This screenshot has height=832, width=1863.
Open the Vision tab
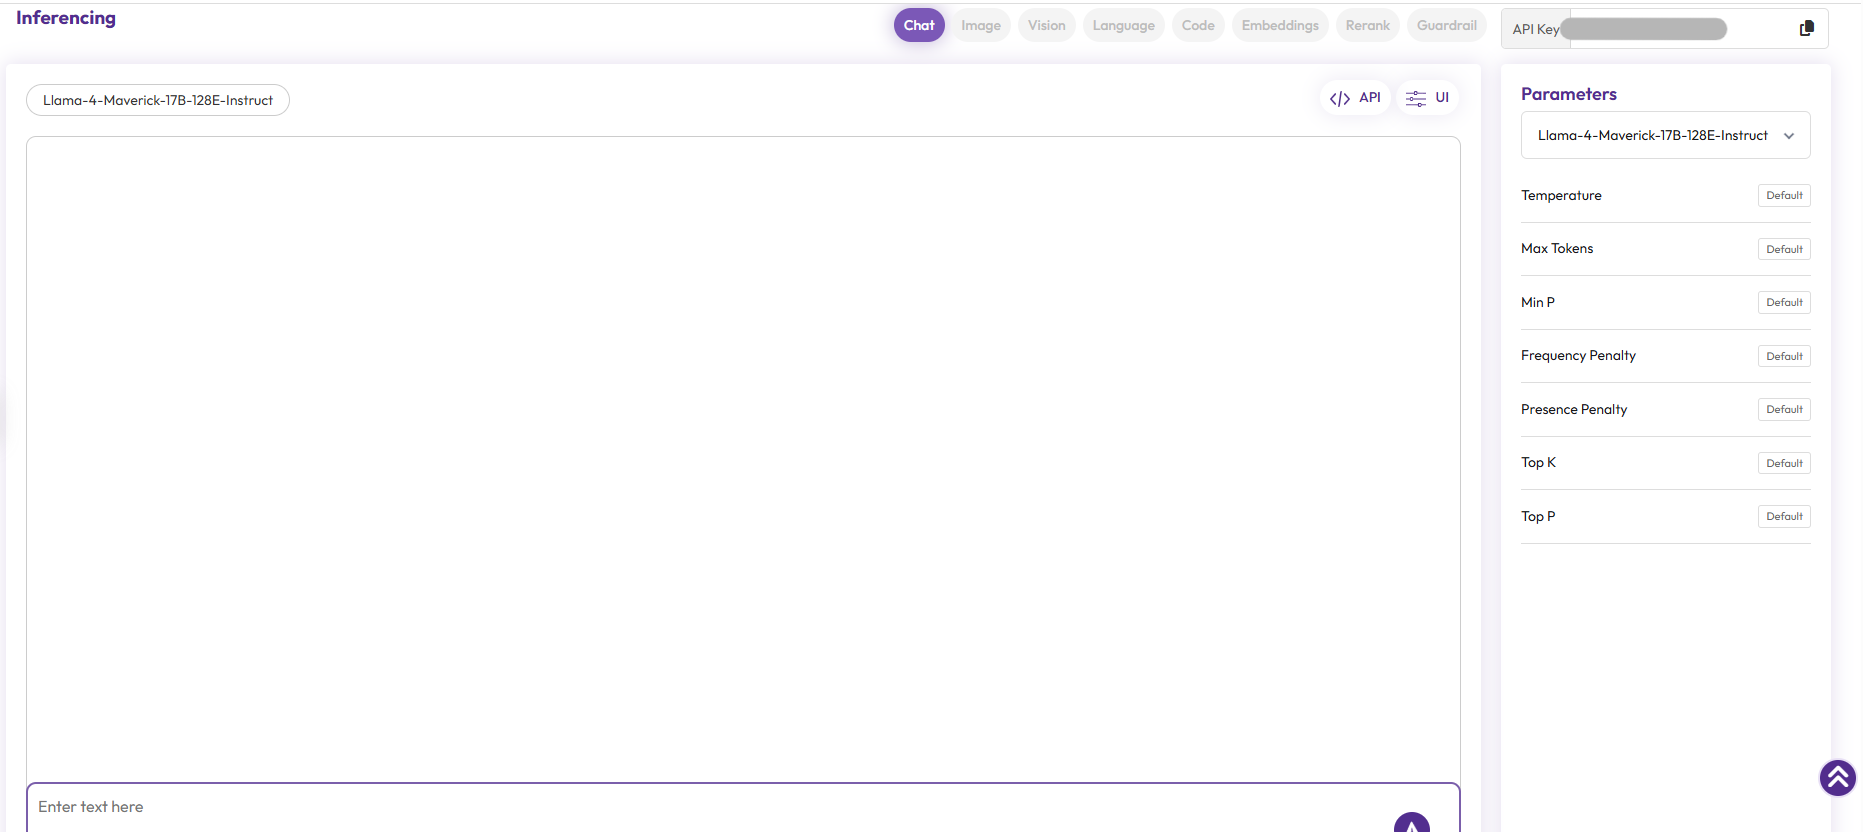(x=1046, y=26)
